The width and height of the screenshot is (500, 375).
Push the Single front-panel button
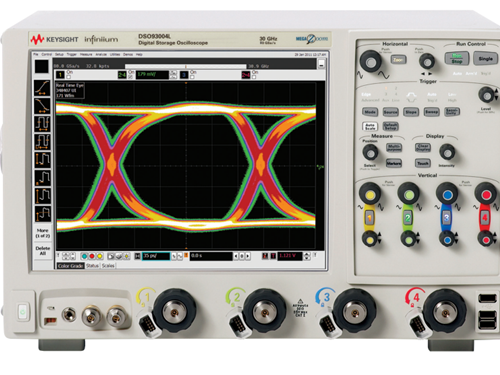[x=485, y=59]
